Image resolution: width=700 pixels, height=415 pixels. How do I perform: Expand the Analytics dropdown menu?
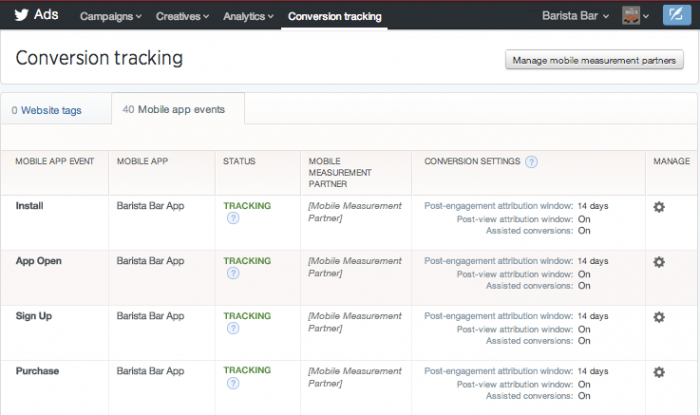point(251,17)
